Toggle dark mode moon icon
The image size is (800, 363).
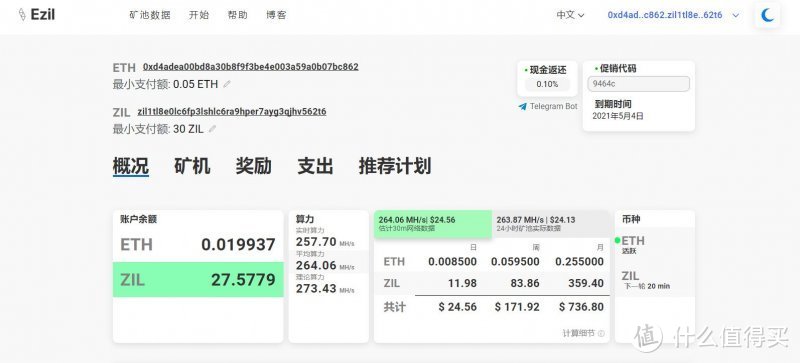(x=767, y=15)
